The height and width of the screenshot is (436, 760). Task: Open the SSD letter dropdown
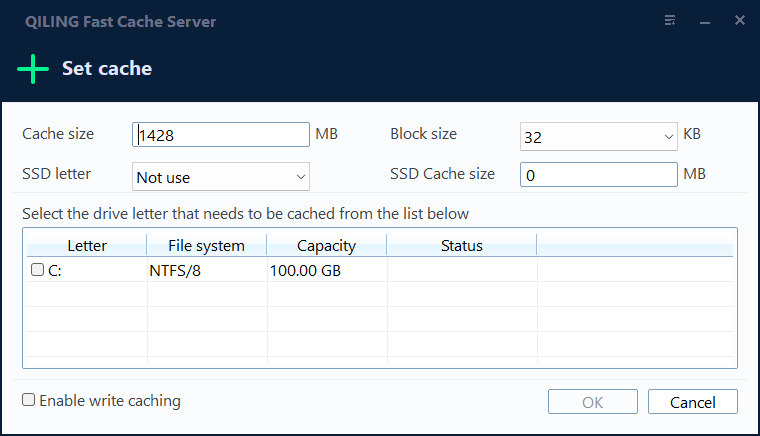point(300,177)
